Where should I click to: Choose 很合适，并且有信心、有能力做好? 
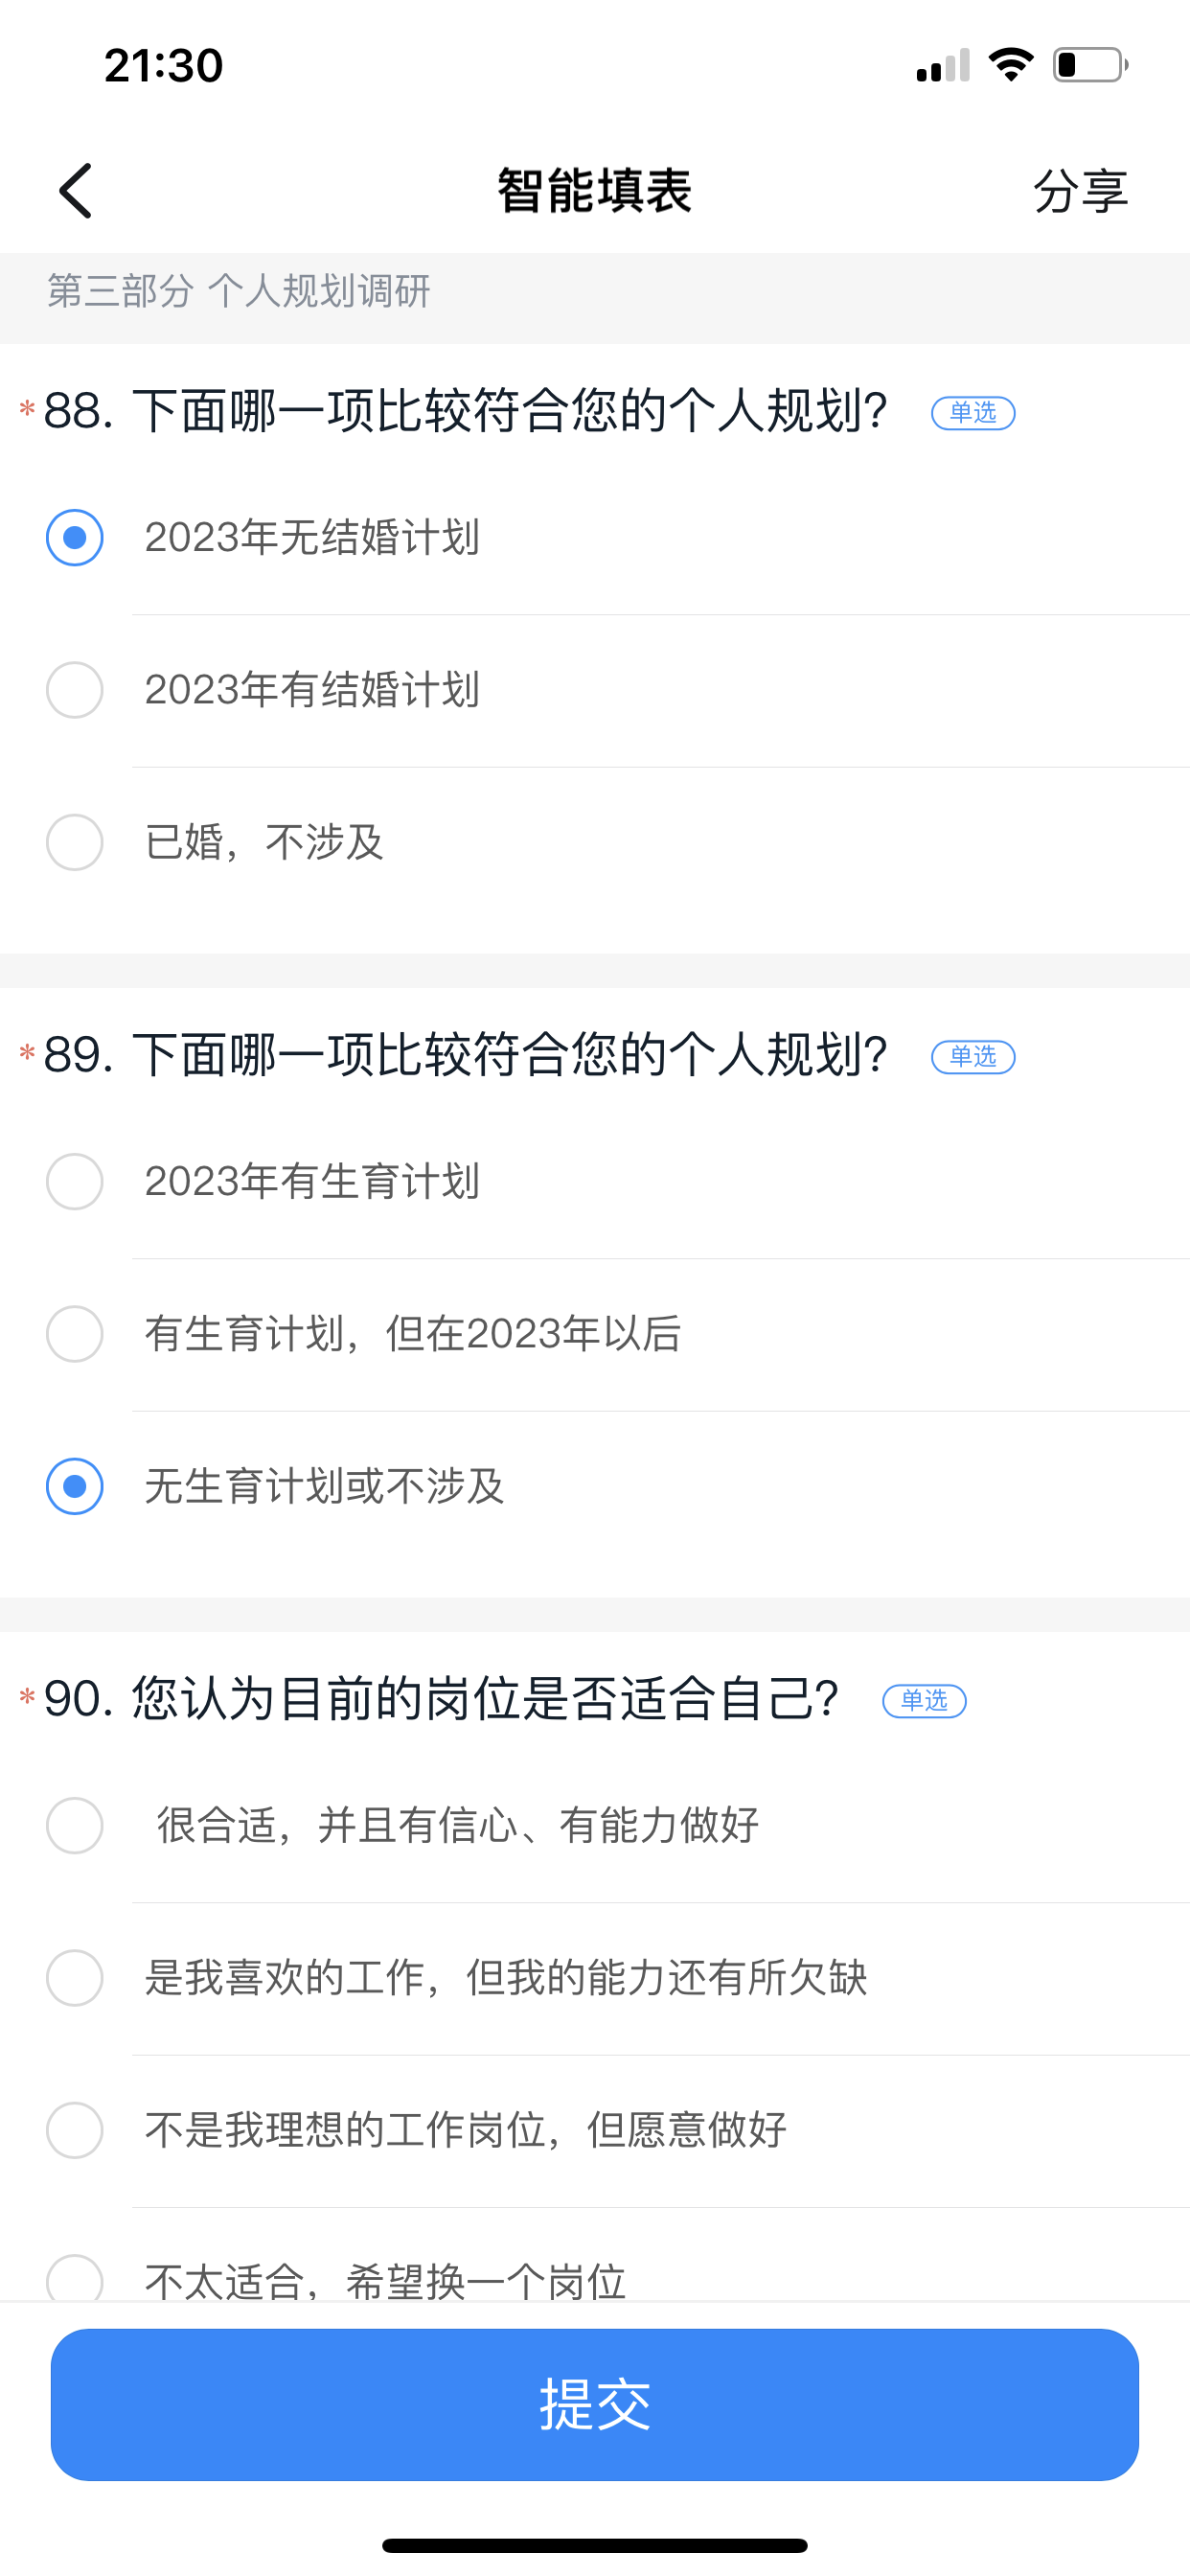coord(75,1826)
